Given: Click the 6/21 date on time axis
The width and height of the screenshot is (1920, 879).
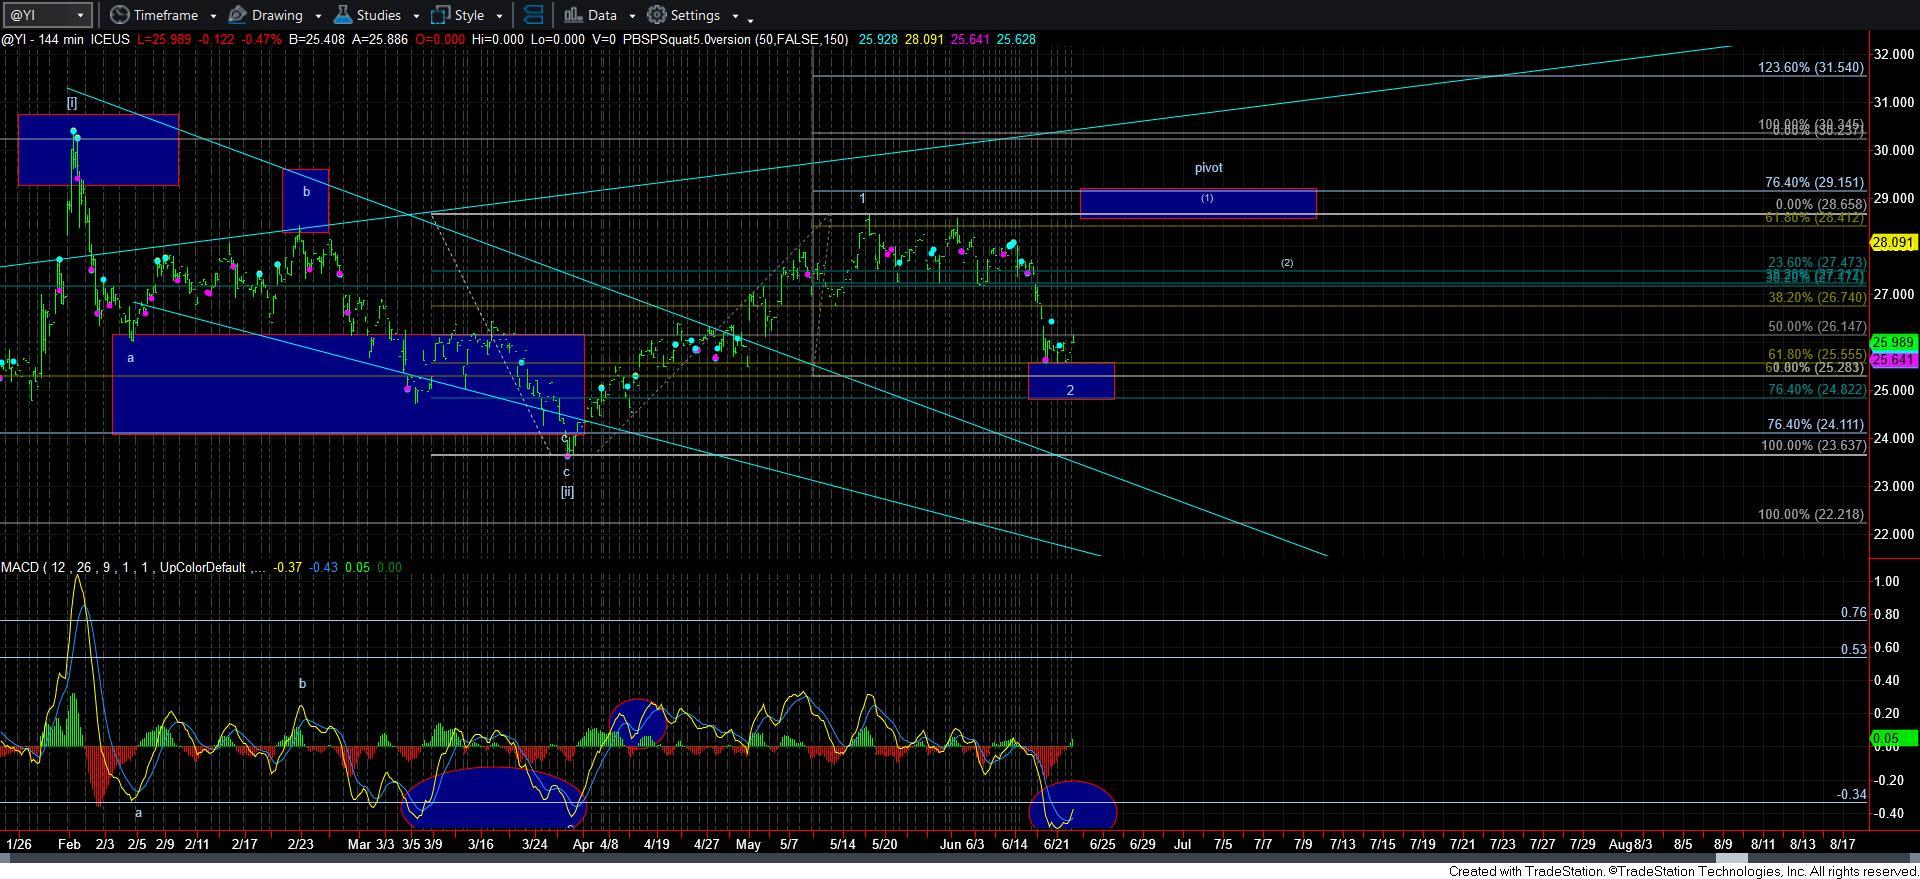Looking at the screenshot, I should (x=1057, y=844).
